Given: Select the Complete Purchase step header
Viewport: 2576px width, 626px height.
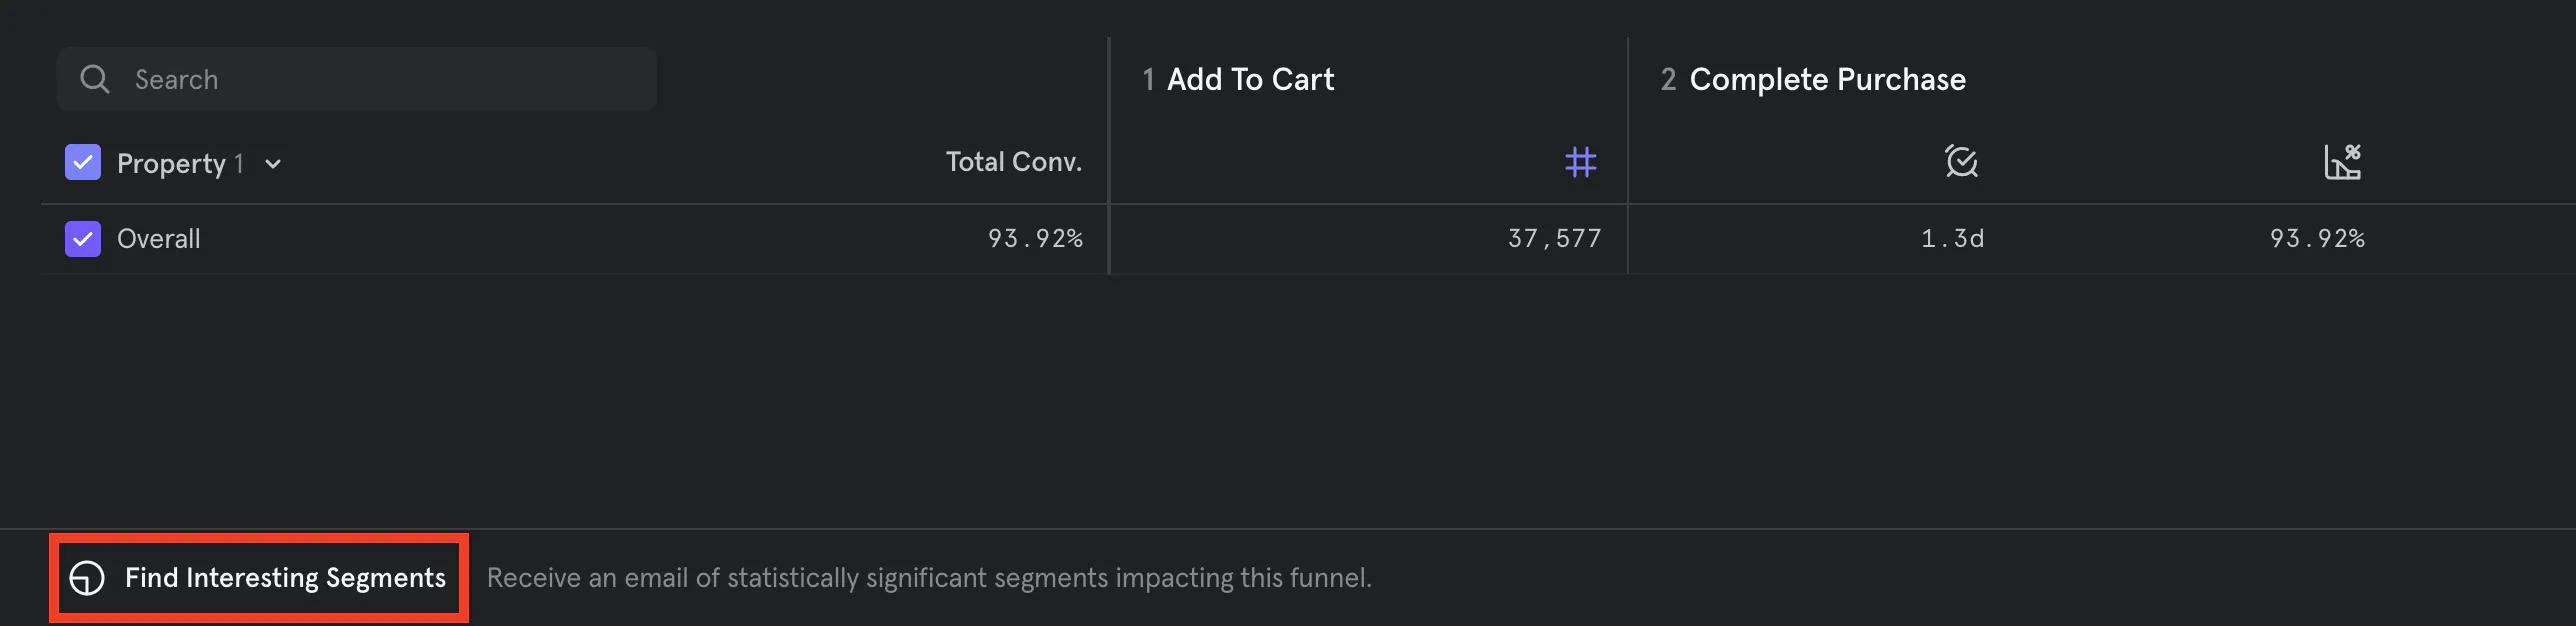Looking at the screenshot, I should point(1826,79).
